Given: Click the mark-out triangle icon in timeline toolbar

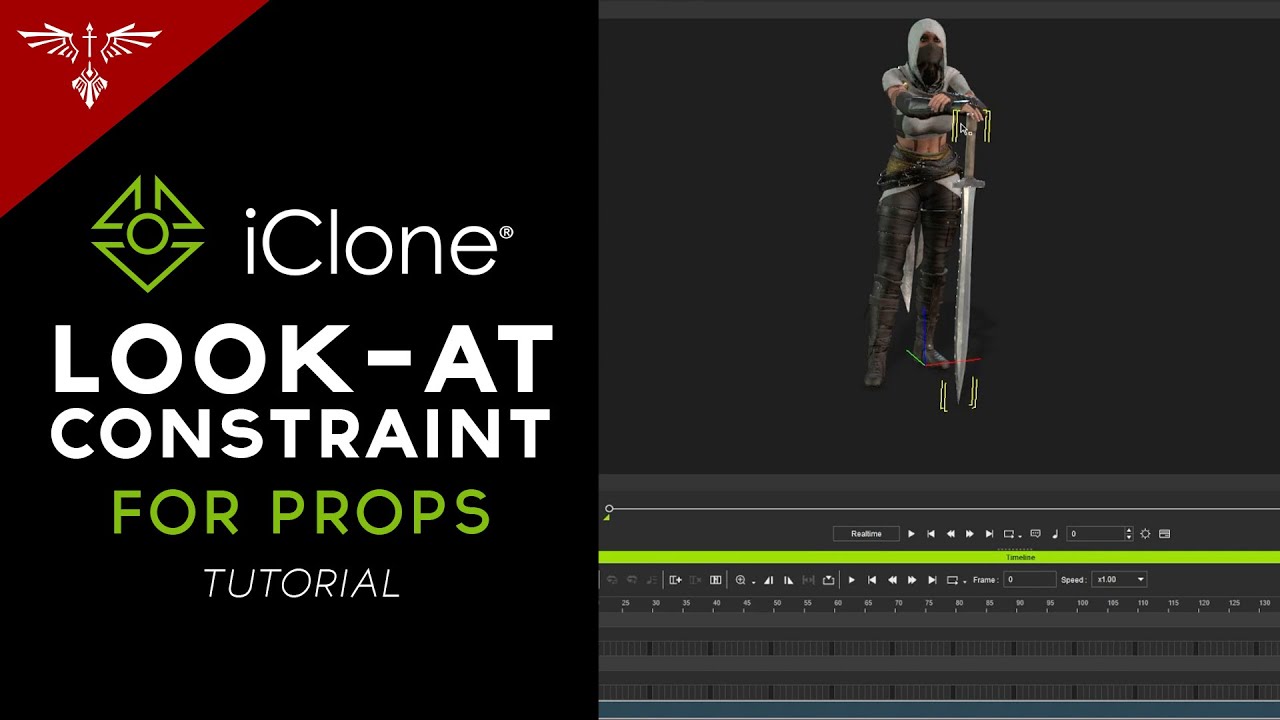Looking at the screenshot, I should pyautogui.click(x=788, y=580).
